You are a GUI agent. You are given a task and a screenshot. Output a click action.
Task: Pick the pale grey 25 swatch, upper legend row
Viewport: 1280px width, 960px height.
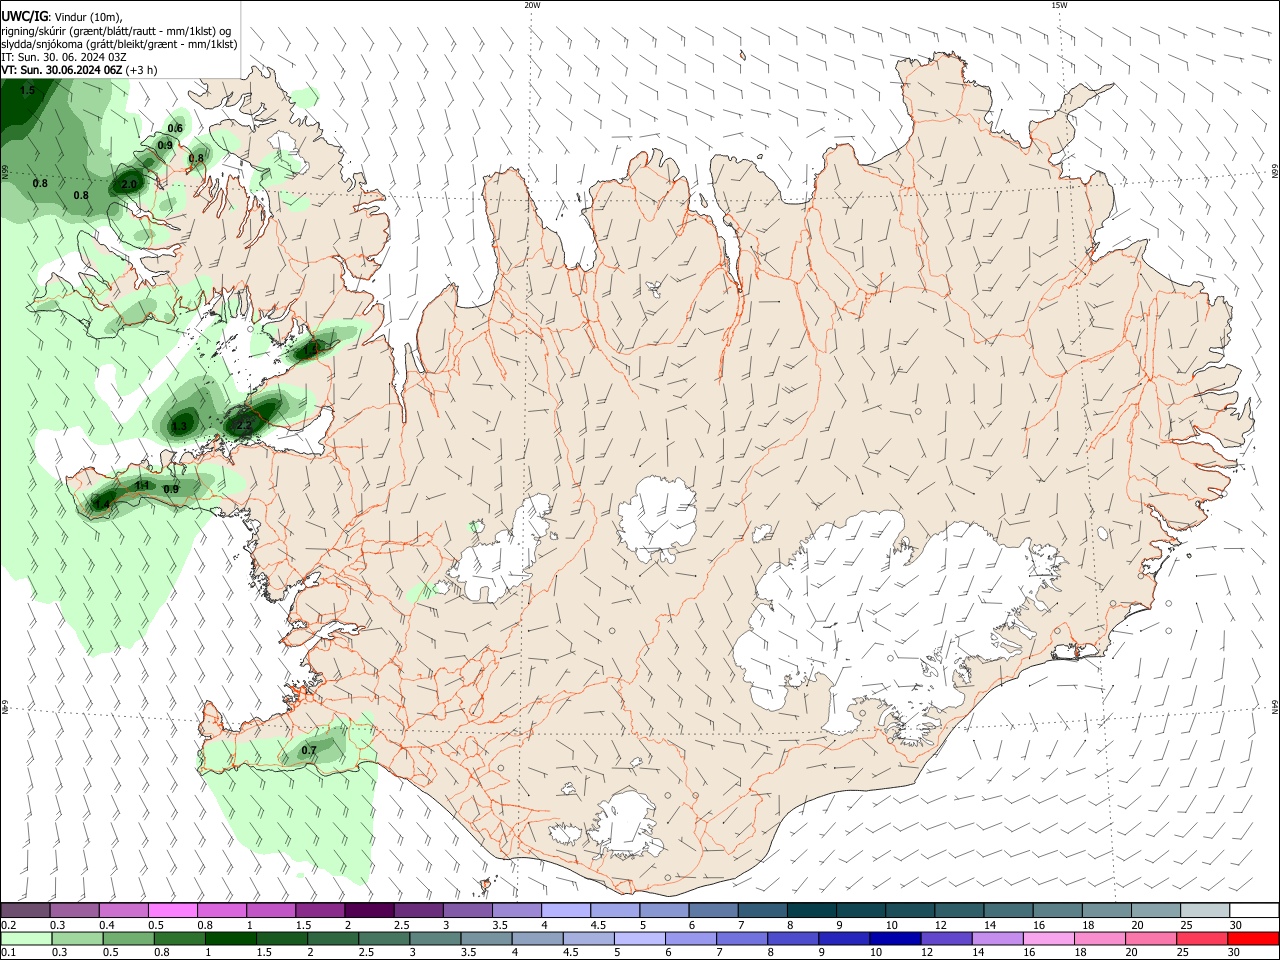click(x=1205, y=910)
